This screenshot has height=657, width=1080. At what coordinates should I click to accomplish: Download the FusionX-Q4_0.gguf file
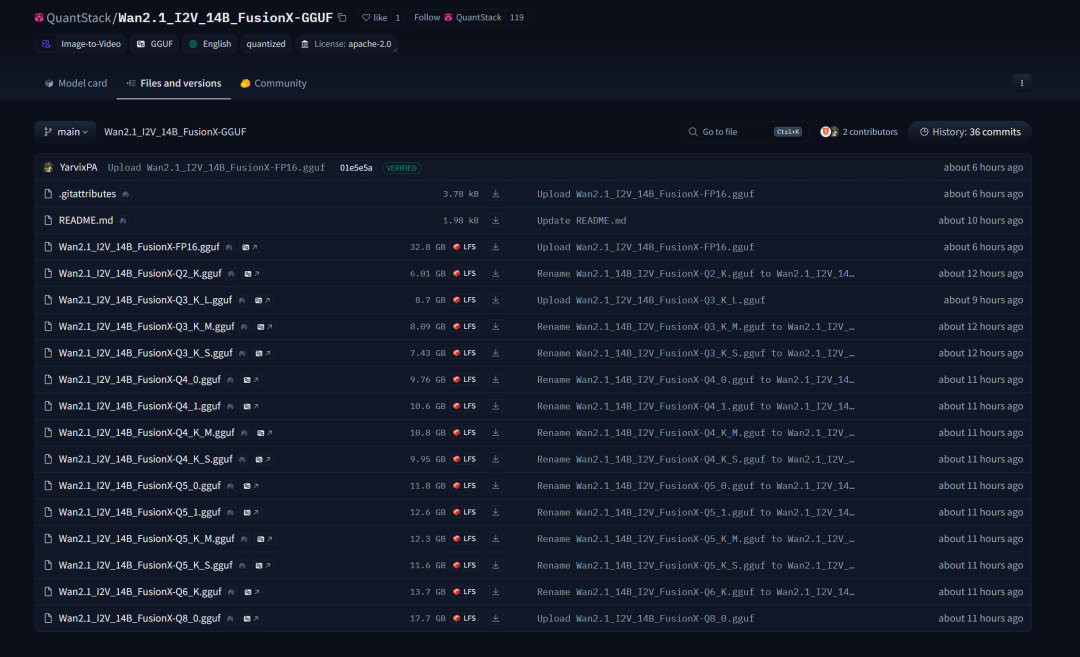tap(495, 379)
